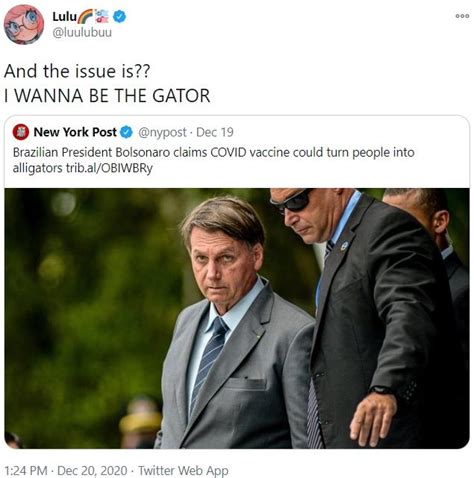The height and width of the screenshot is (478, 474).
Task: Click the Twitter Web App source label
Action: pyautogui.click(x=183, y=471)
